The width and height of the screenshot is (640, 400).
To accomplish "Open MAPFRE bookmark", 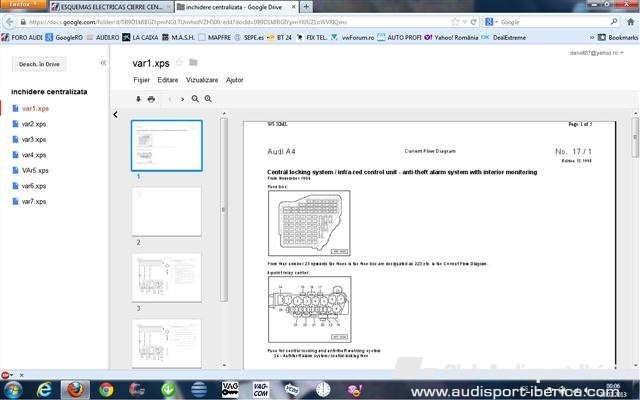I will click(214, 38).
